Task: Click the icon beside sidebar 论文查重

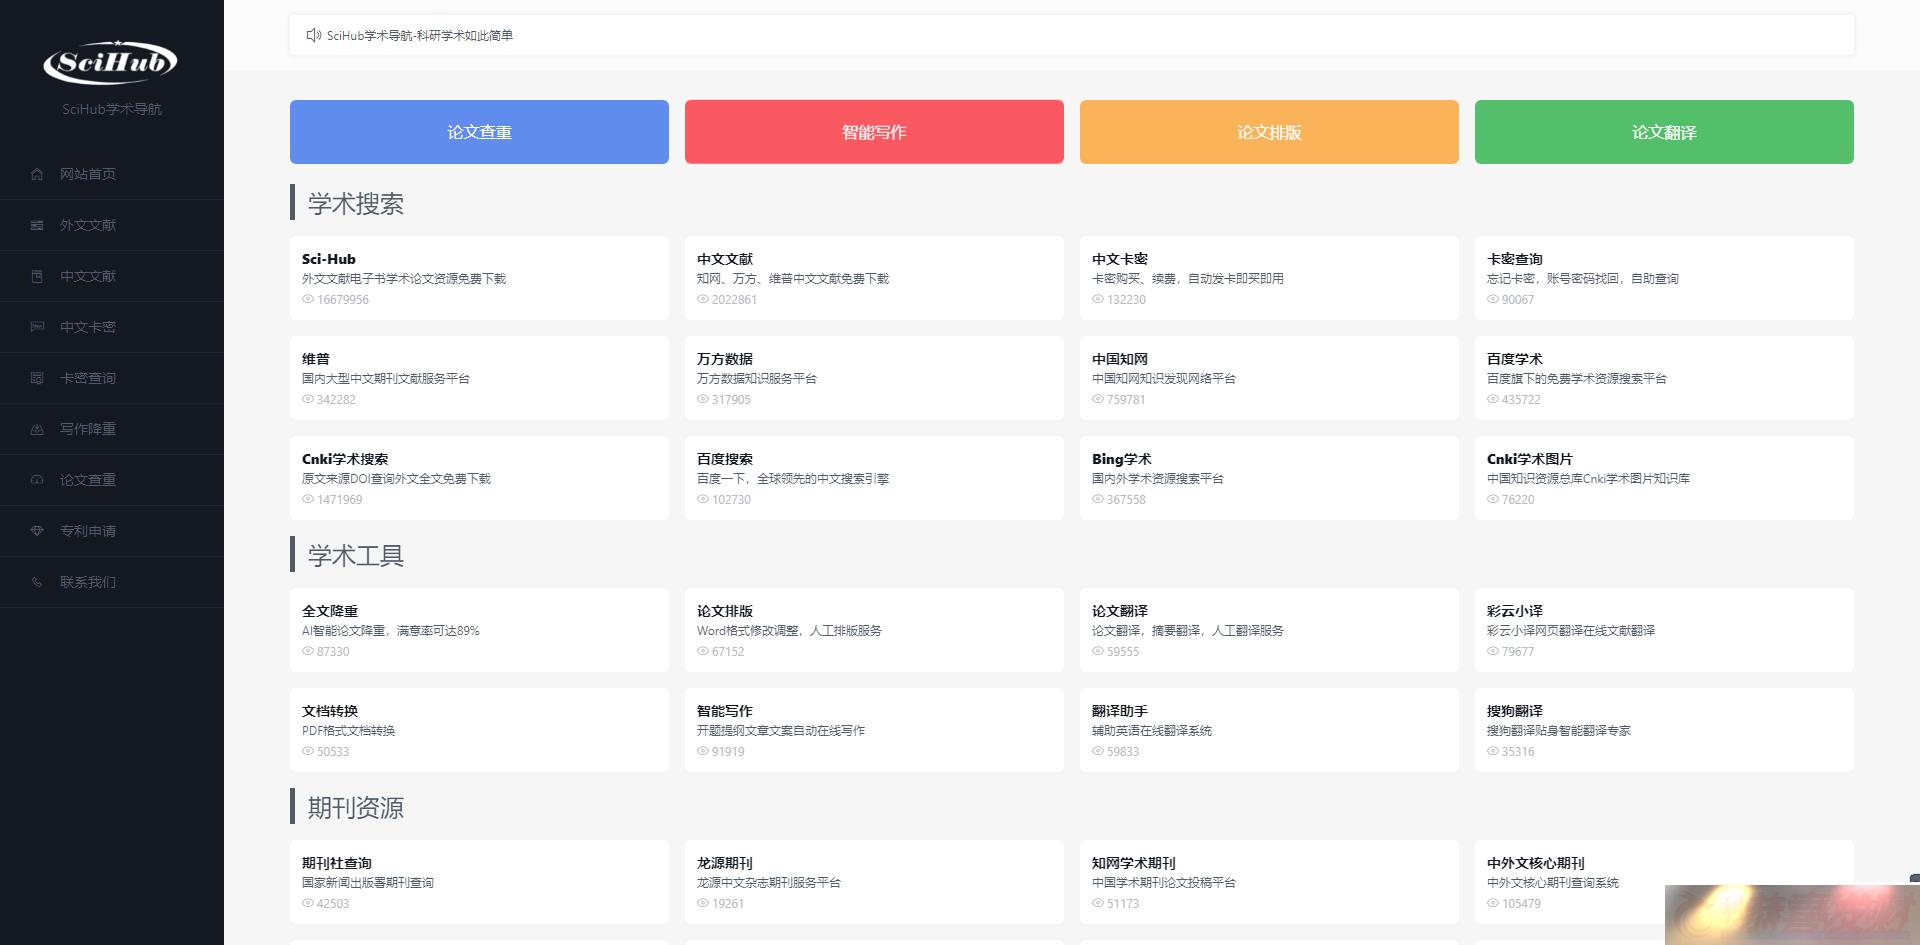Action: coord(37,480)
